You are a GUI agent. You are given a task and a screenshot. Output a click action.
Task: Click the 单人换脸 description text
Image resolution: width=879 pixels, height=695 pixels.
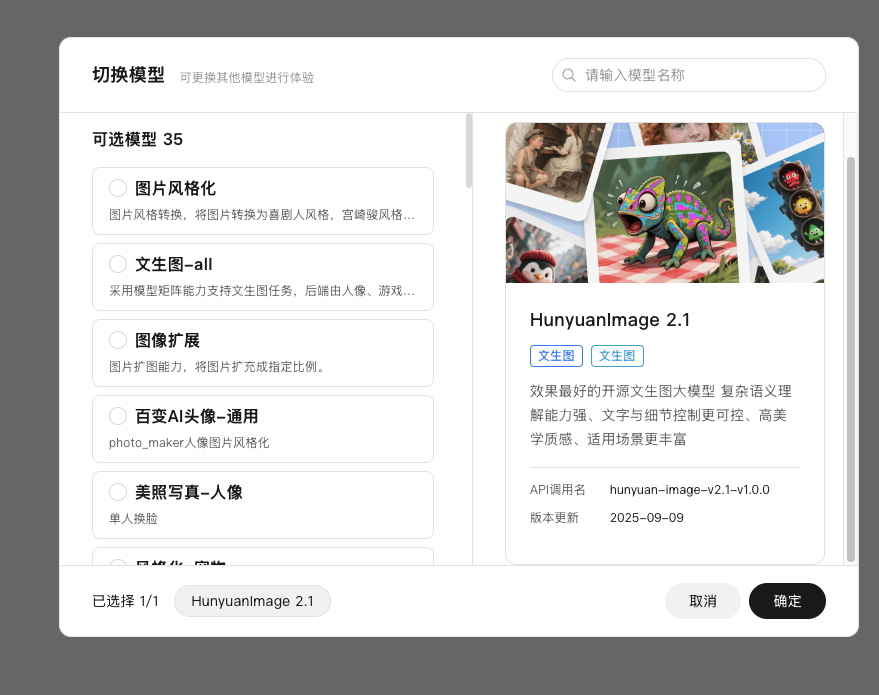tap(133, 518)
